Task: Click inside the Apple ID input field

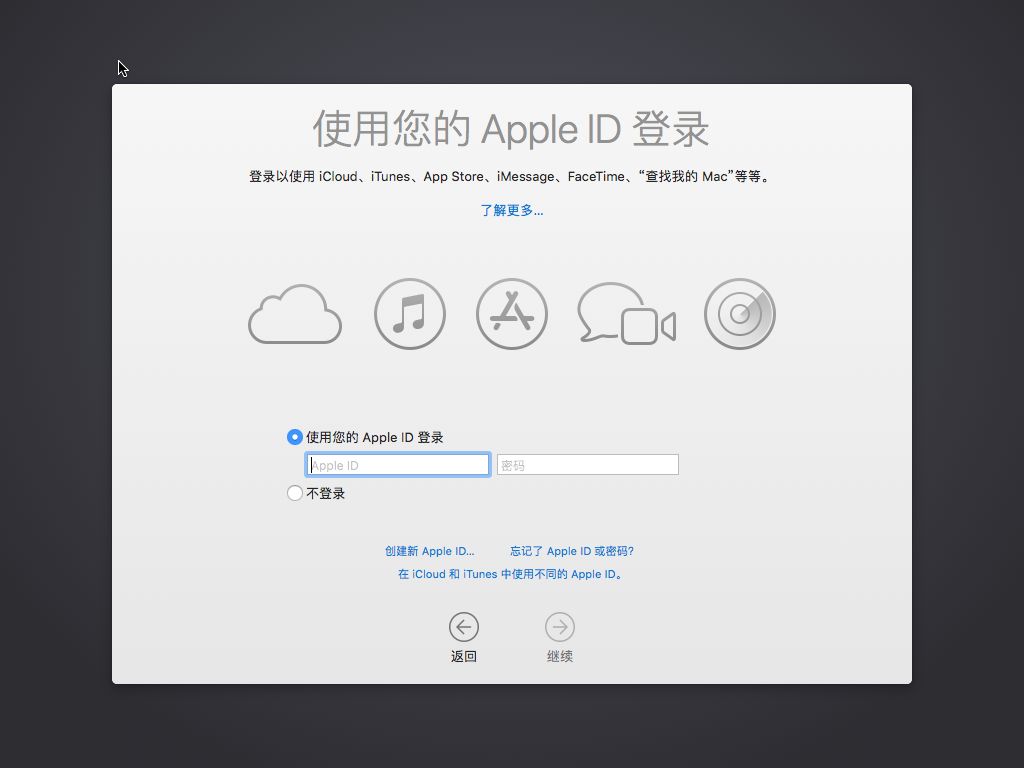Action: click(397, 464)
